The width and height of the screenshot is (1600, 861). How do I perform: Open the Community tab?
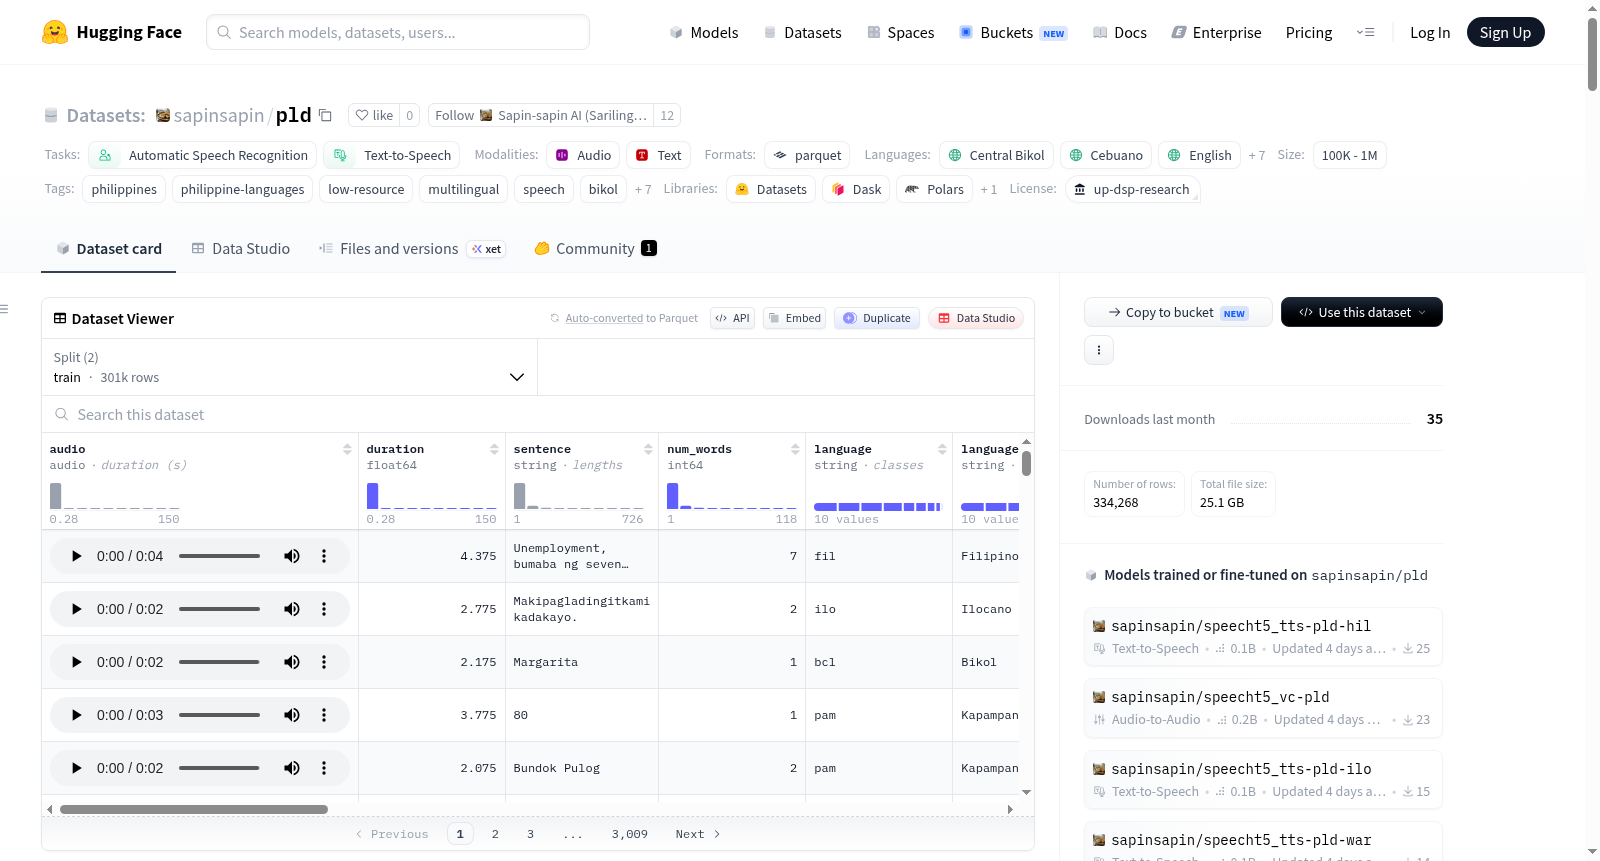tap(596, 249)
